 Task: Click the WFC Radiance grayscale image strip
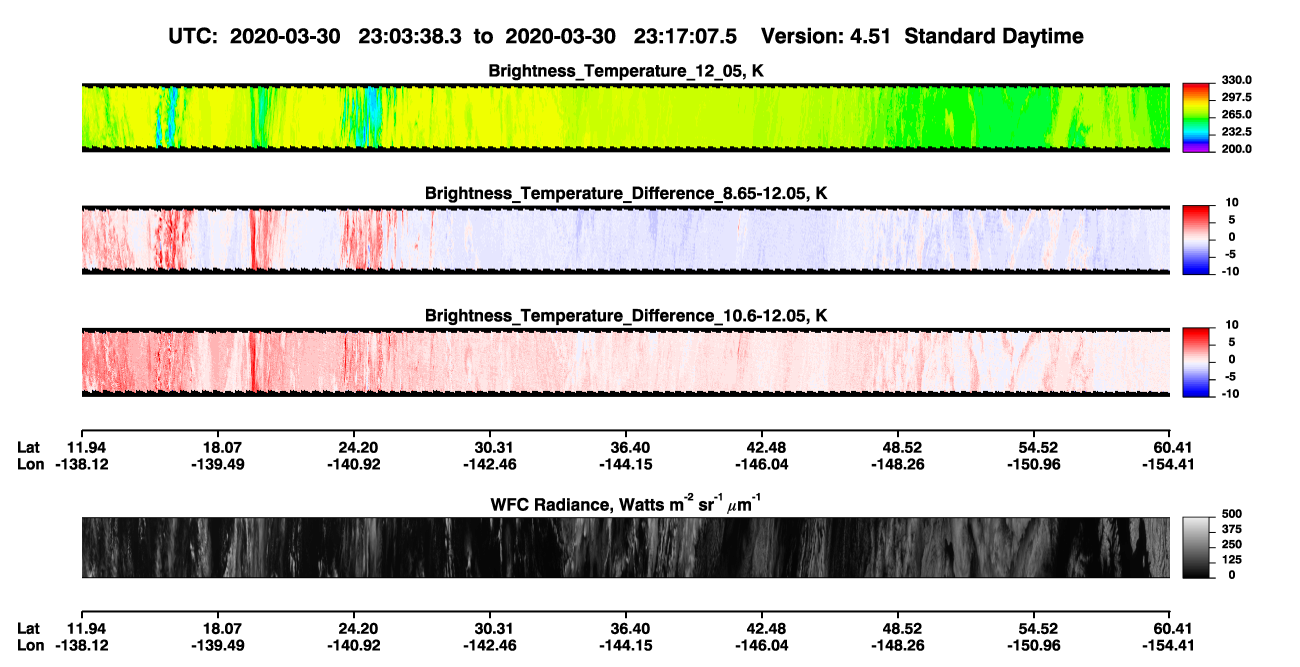(x=625, y=547)
